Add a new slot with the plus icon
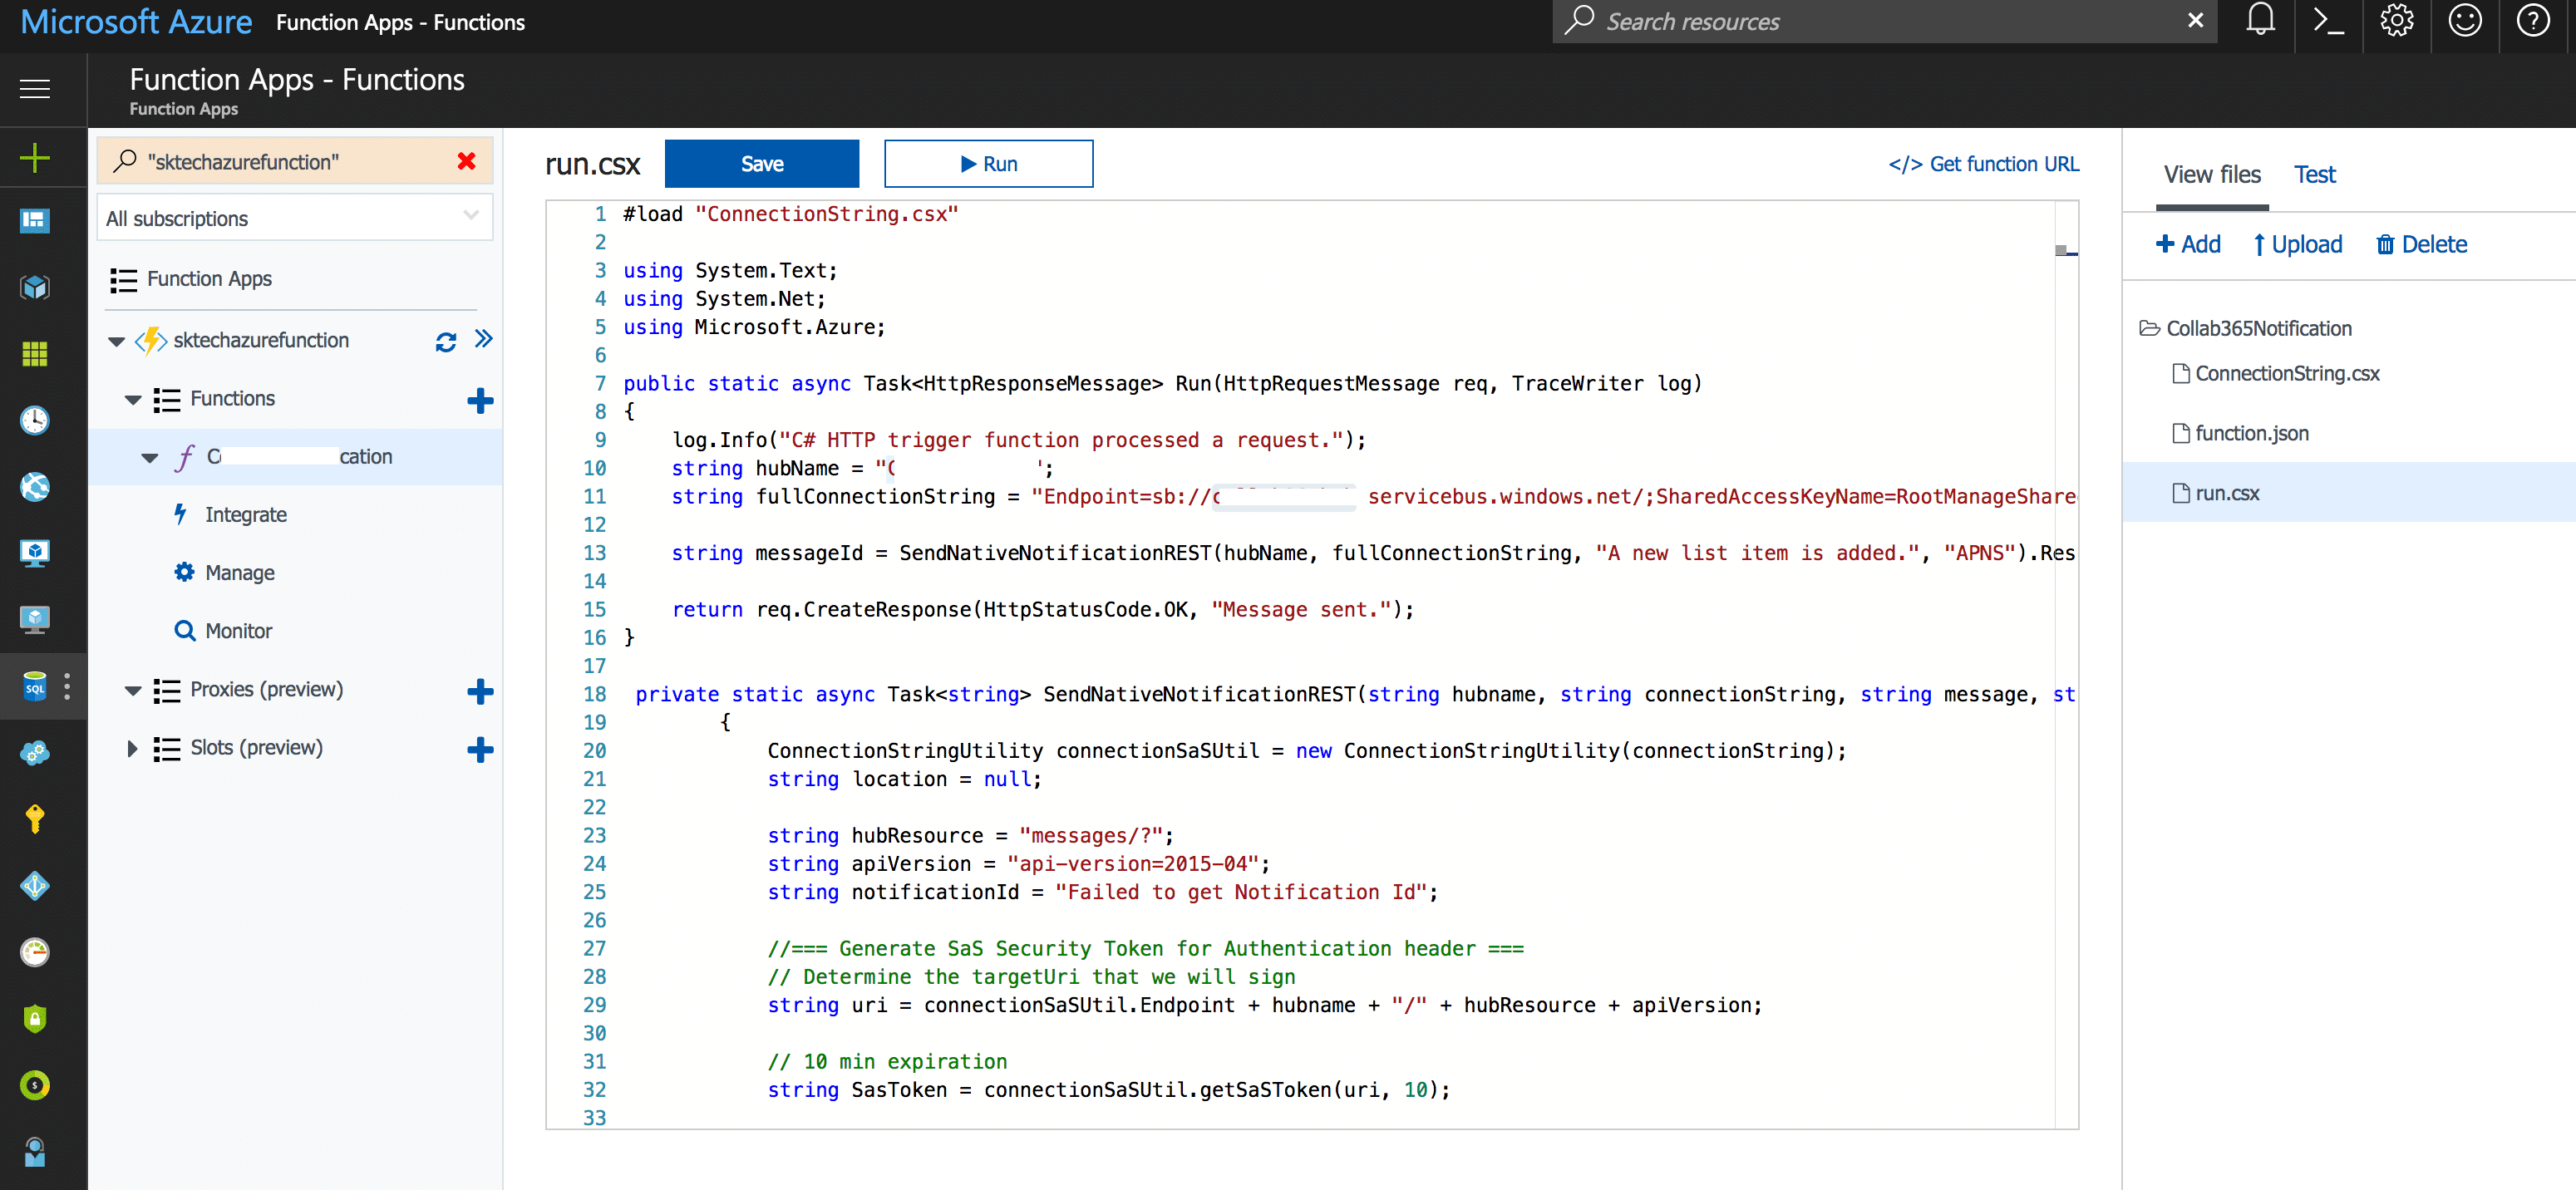 pos(480,750)
